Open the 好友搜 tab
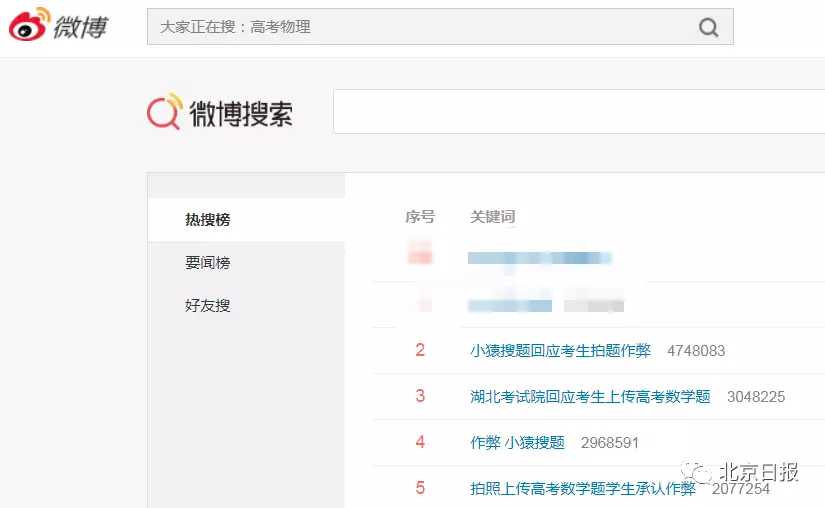 point(207,306)
